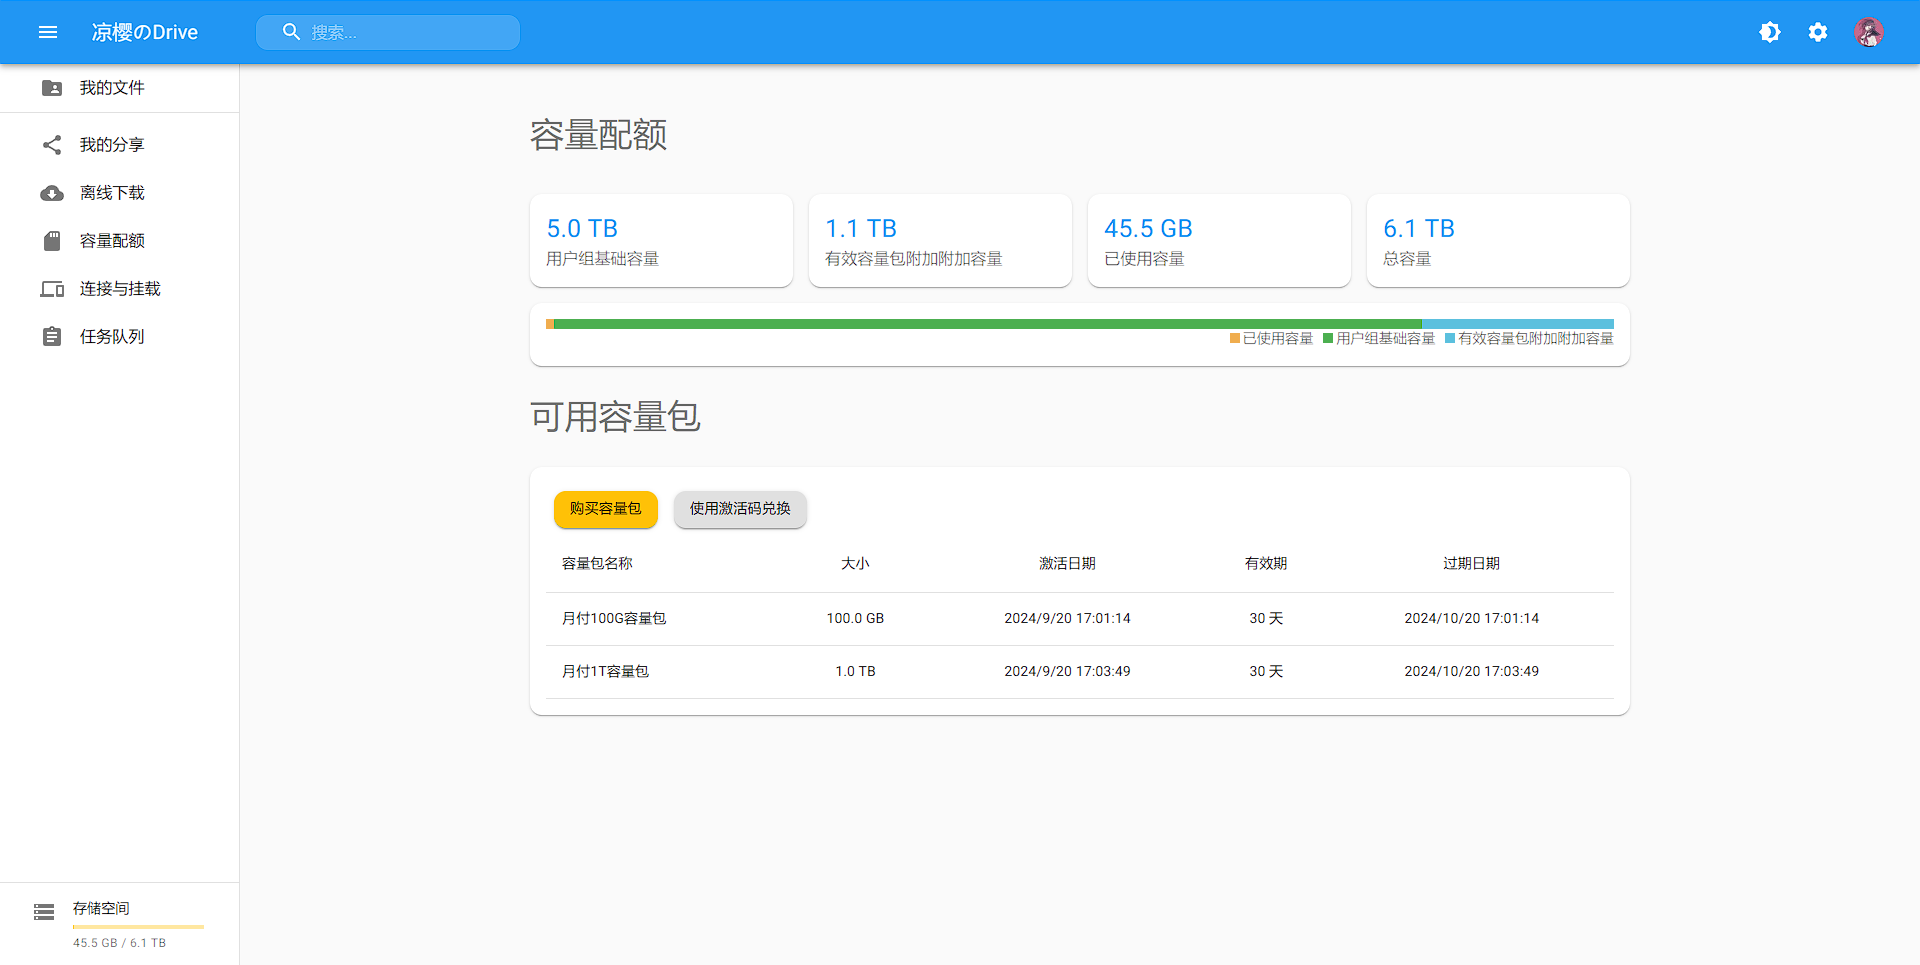The image size is (1920, 965).
Task: Click the 1.1 TB 有效容量包附加容量 card
Action: (940, 240)
